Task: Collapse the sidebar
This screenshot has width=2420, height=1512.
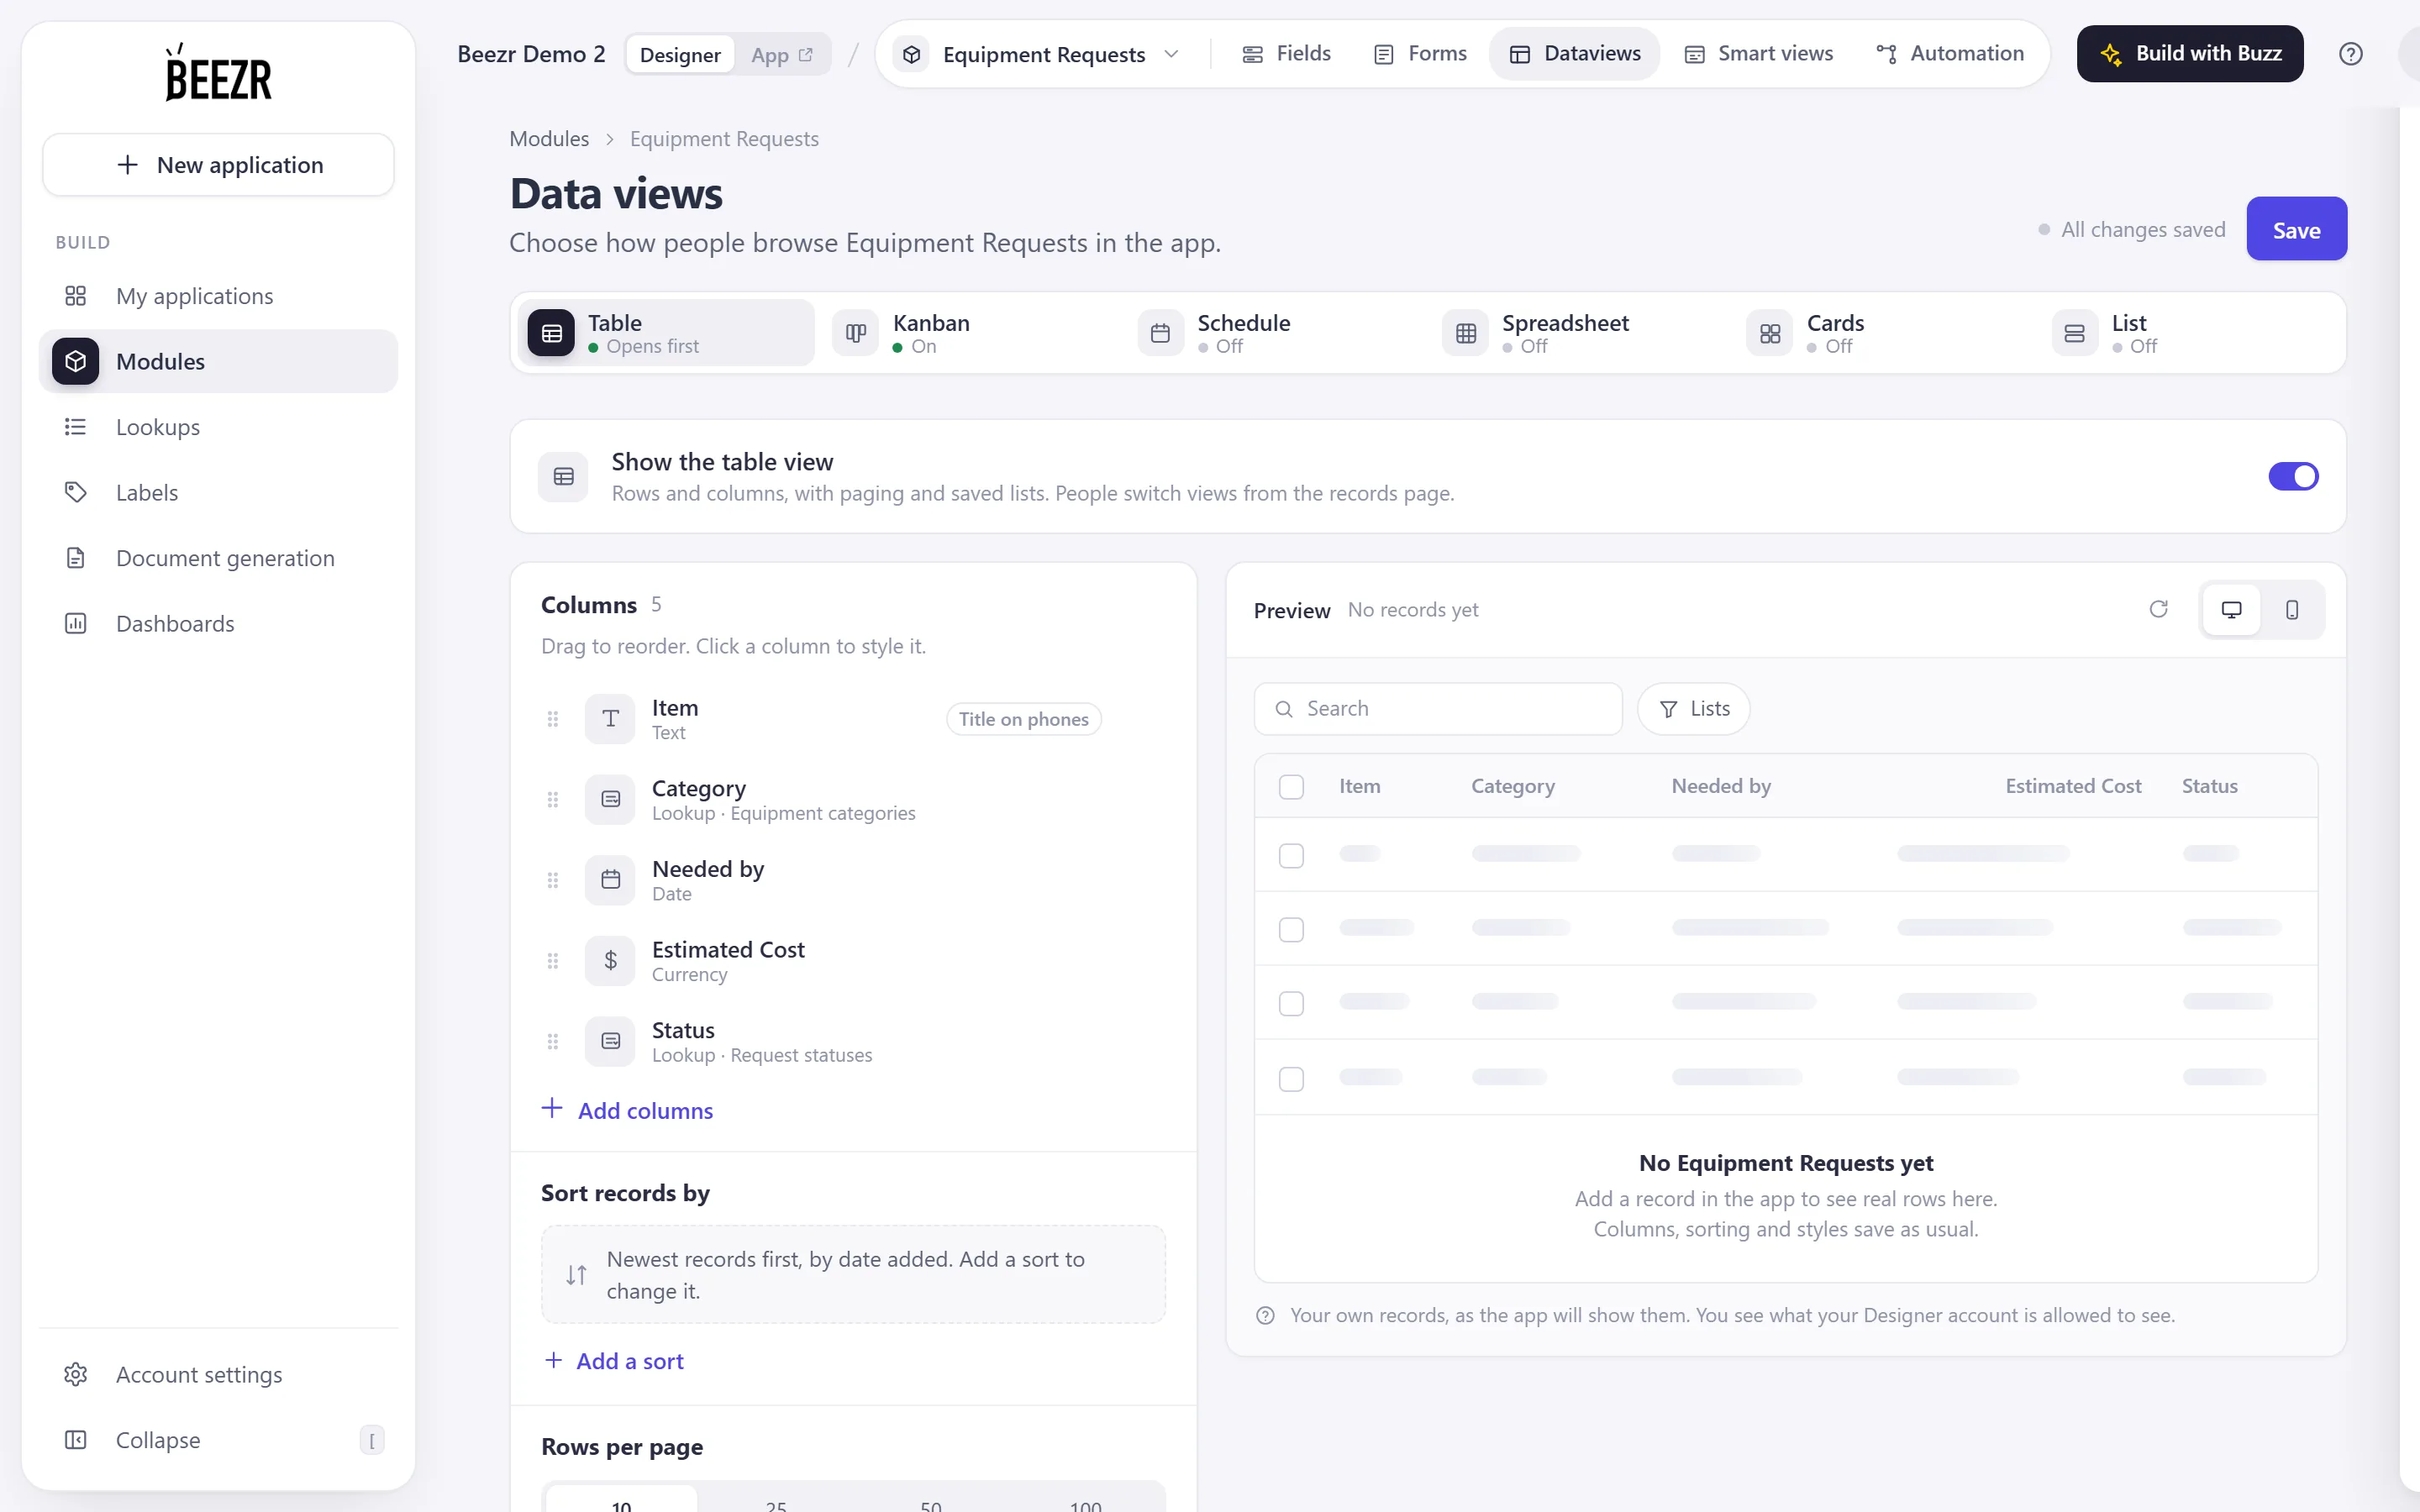Action: 218,1440
